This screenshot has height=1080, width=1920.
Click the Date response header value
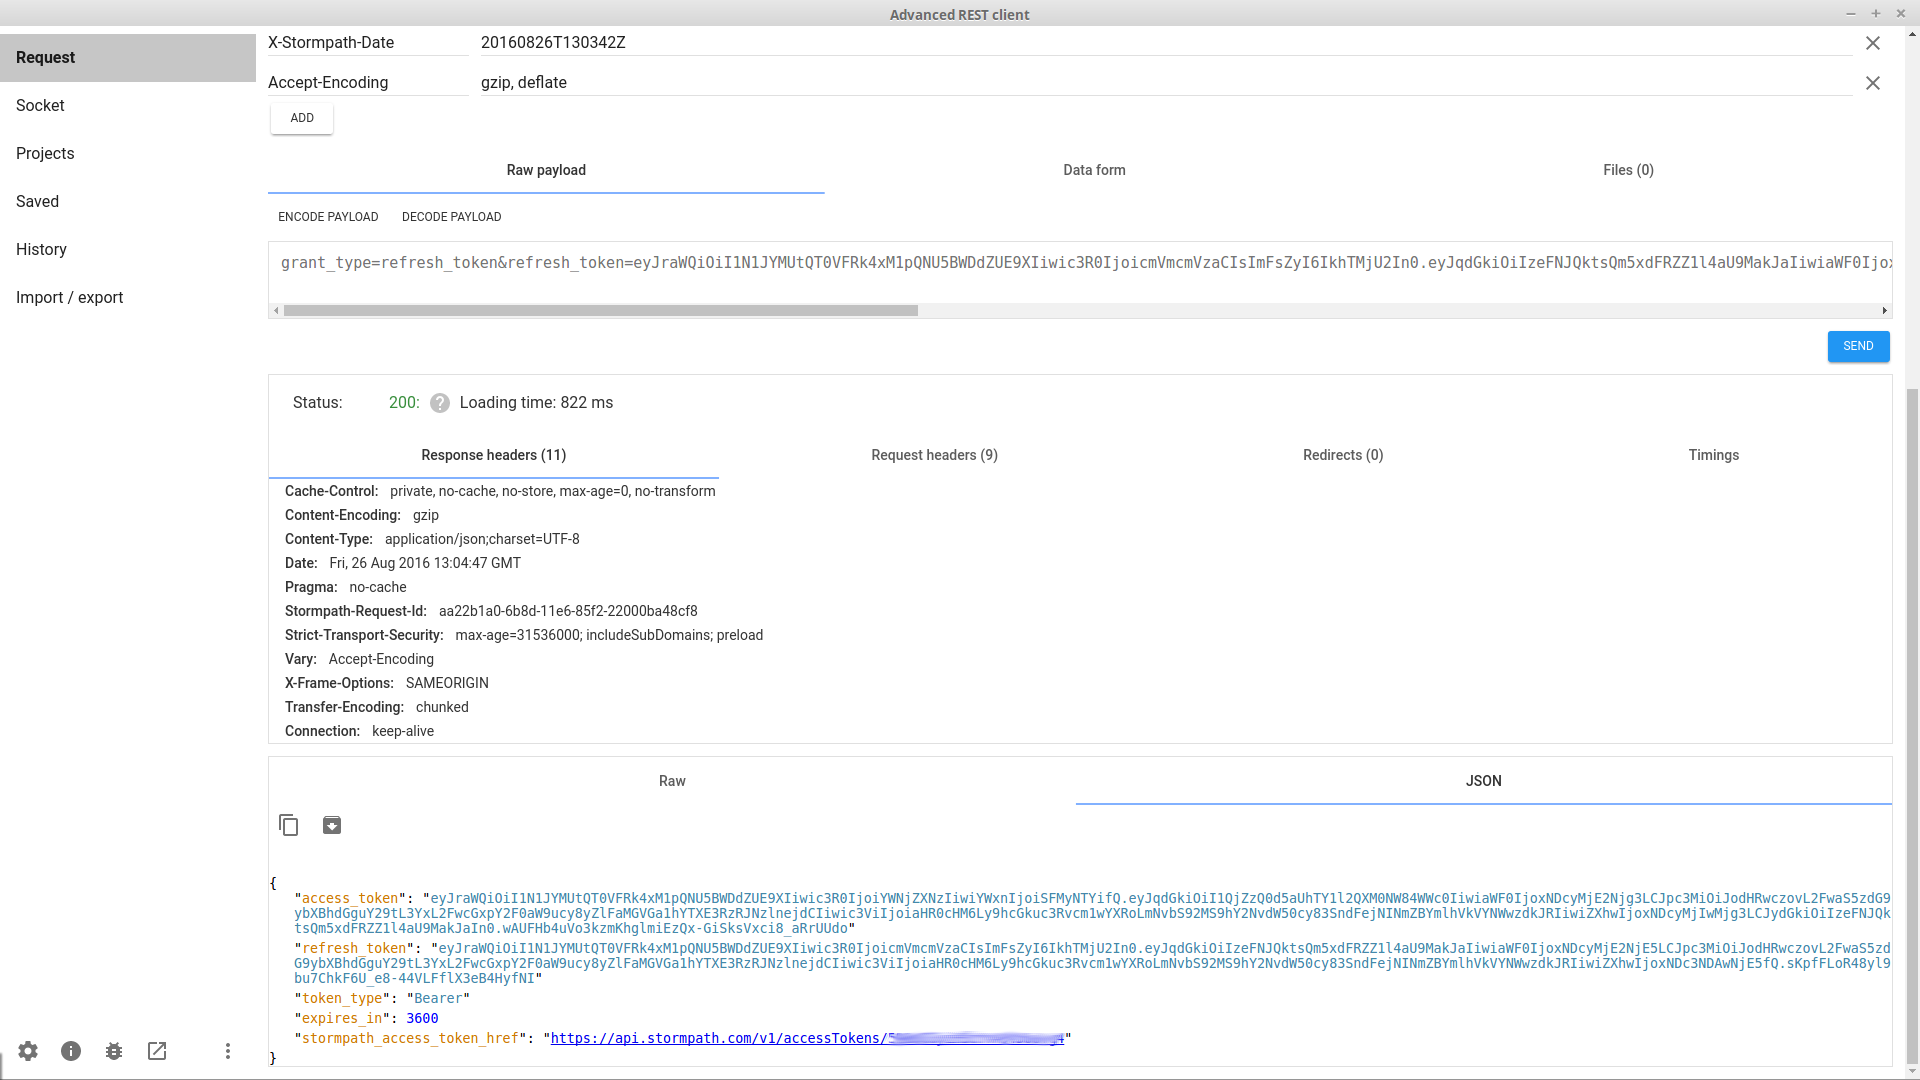pos(425,563)
